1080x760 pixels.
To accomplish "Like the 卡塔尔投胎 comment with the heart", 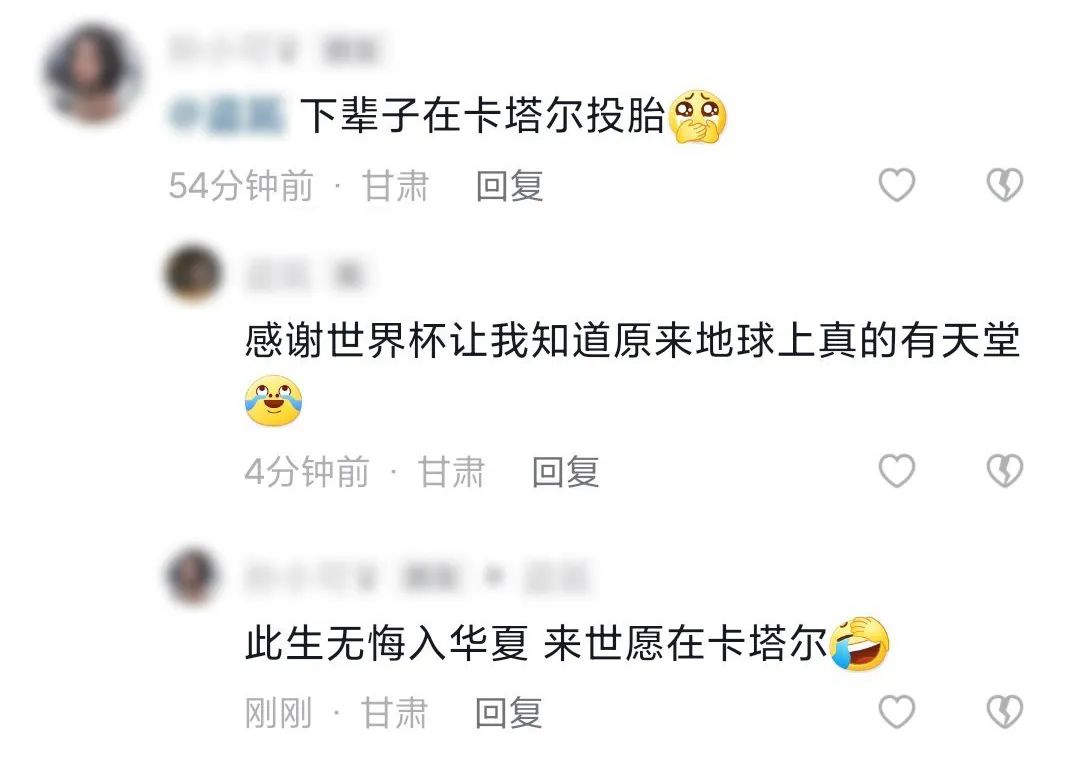I will tap(897, 185).
